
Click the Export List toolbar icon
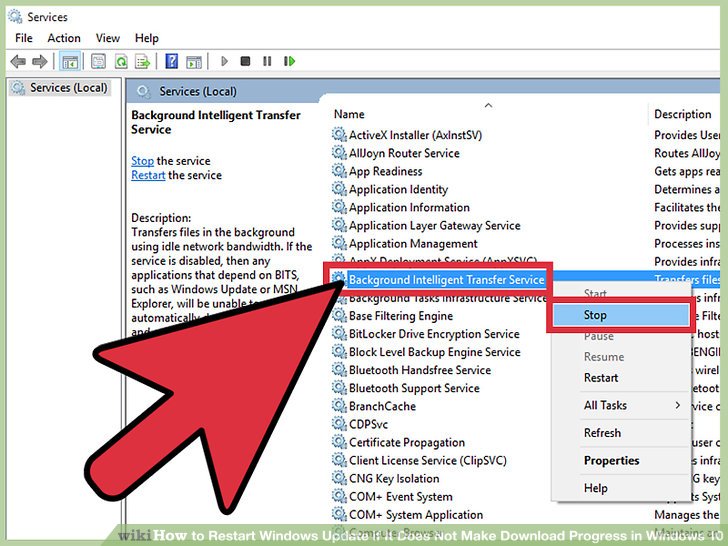pos(143,61)
